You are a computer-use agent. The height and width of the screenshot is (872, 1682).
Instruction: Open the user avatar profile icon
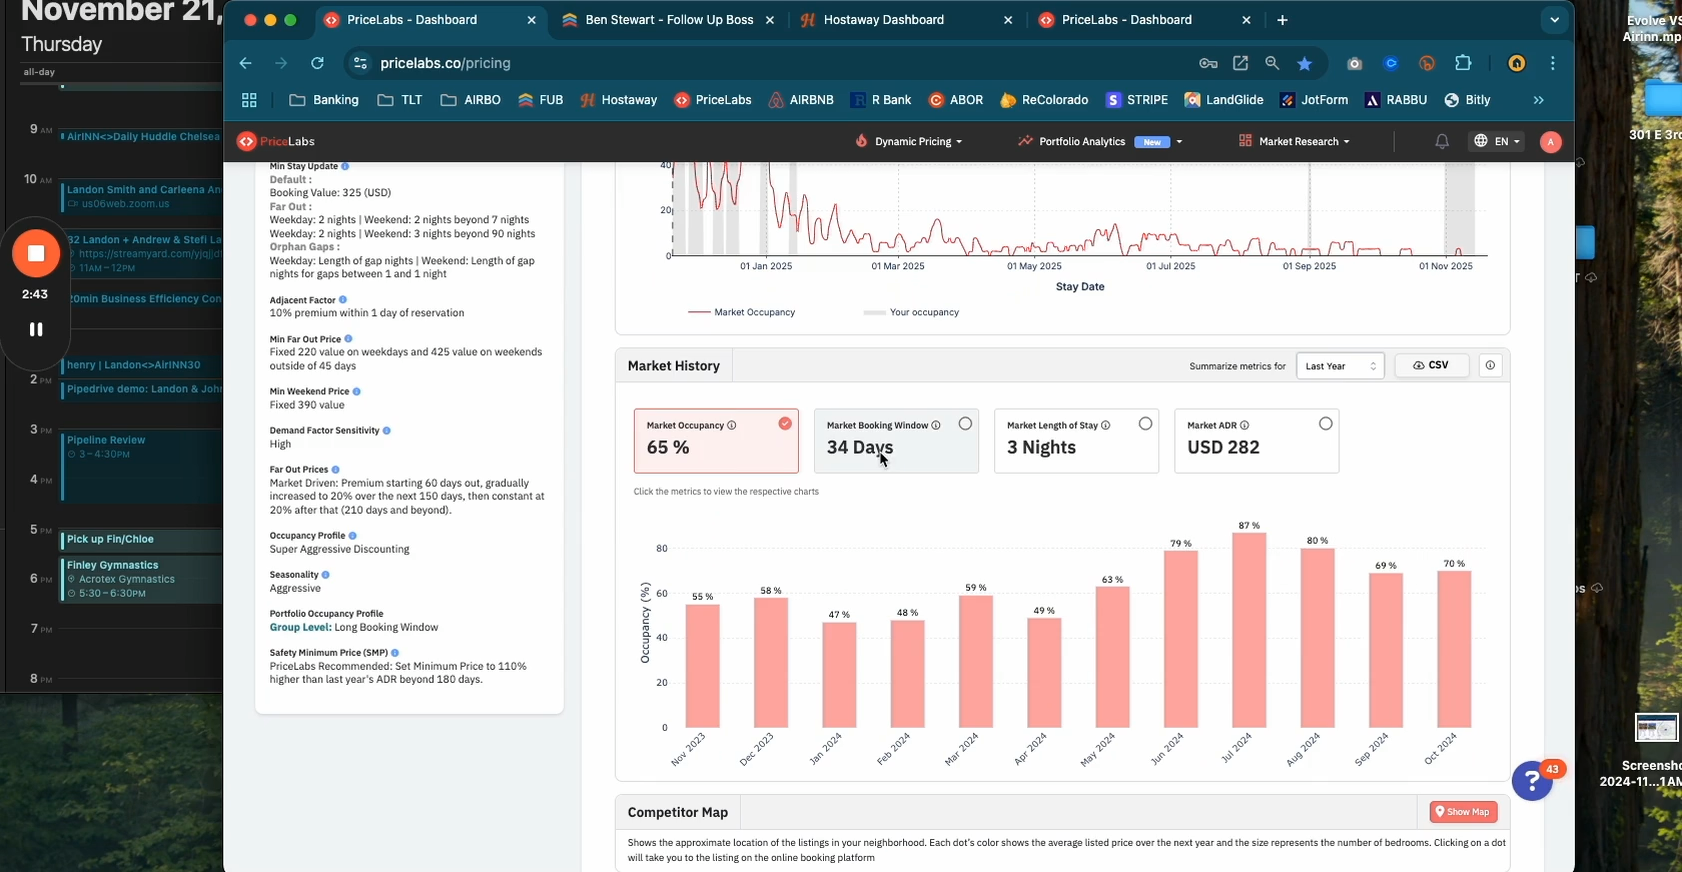pos(1550,142)
